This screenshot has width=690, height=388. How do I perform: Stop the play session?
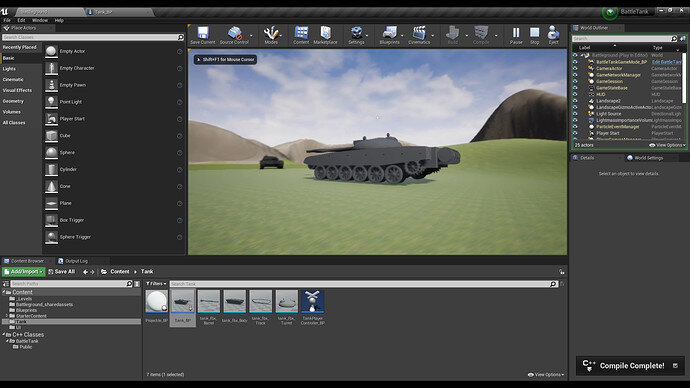tap(534, 35)
